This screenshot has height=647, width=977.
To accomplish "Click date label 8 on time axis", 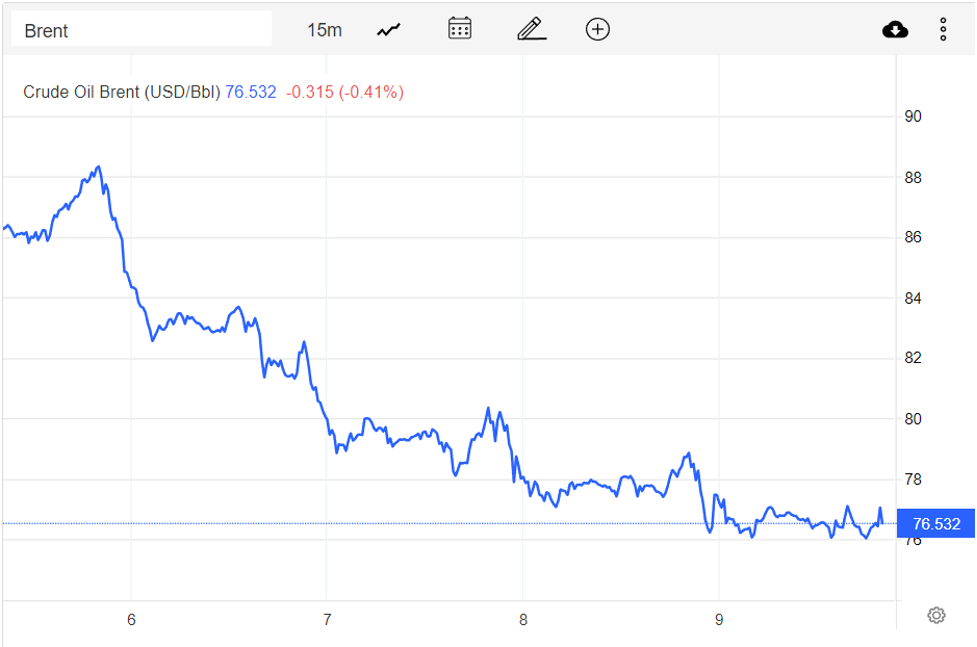I will (x=523, y=619).
